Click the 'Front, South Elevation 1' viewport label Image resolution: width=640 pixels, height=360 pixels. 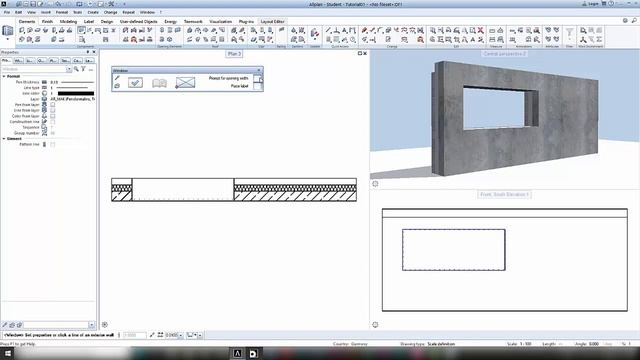tap(504, 195)
